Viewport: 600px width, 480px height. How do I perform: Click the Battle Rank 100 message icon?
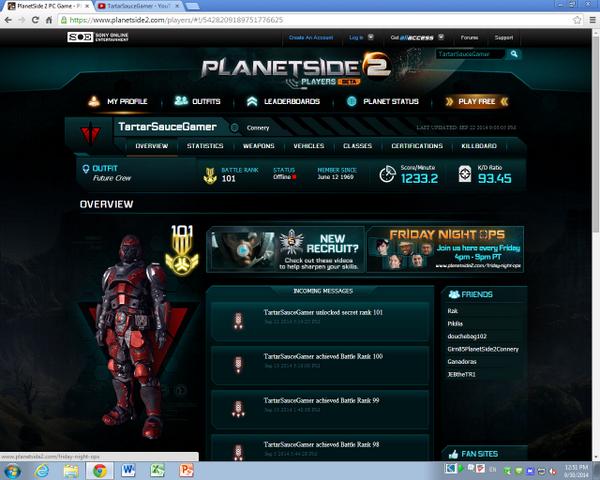(238, 364)
